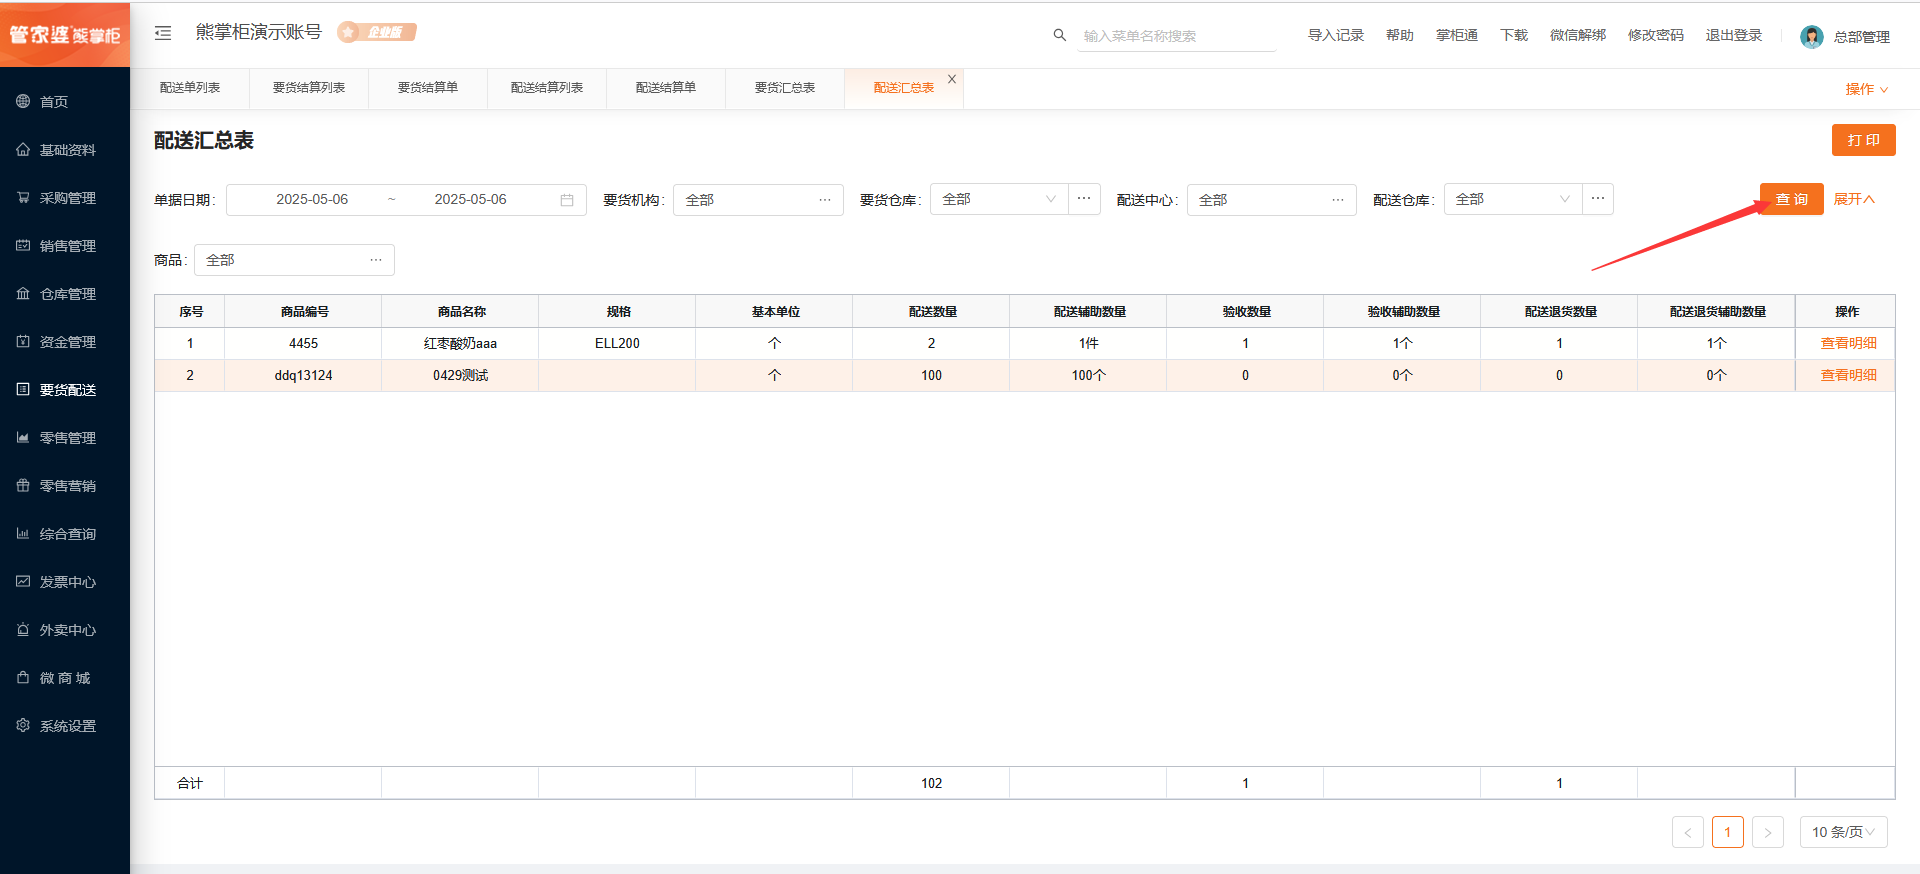
Task: Switch to the 配送单列表 tab
Action: click(190, 88)
